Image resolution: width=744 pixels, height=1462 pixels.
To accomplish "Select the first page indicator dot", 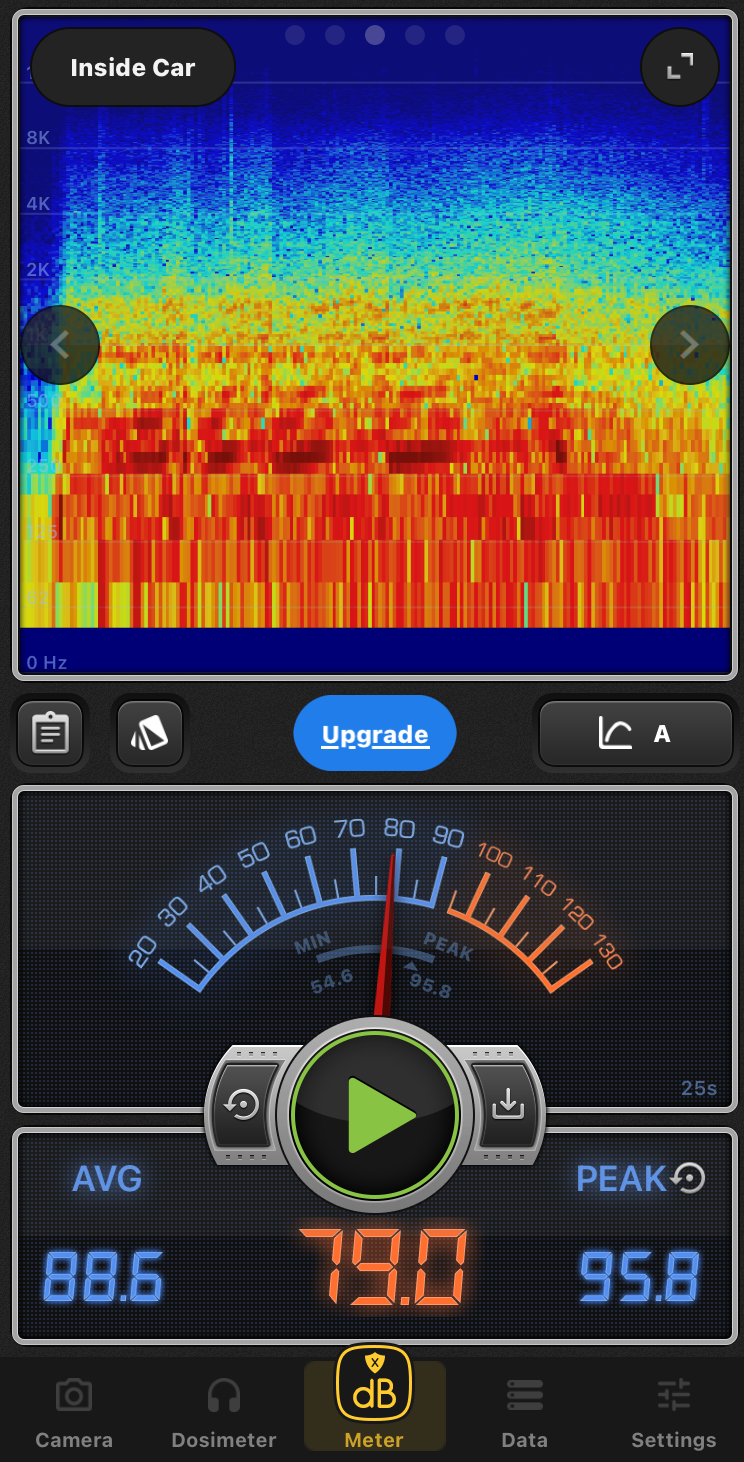I will click(295, 36).
